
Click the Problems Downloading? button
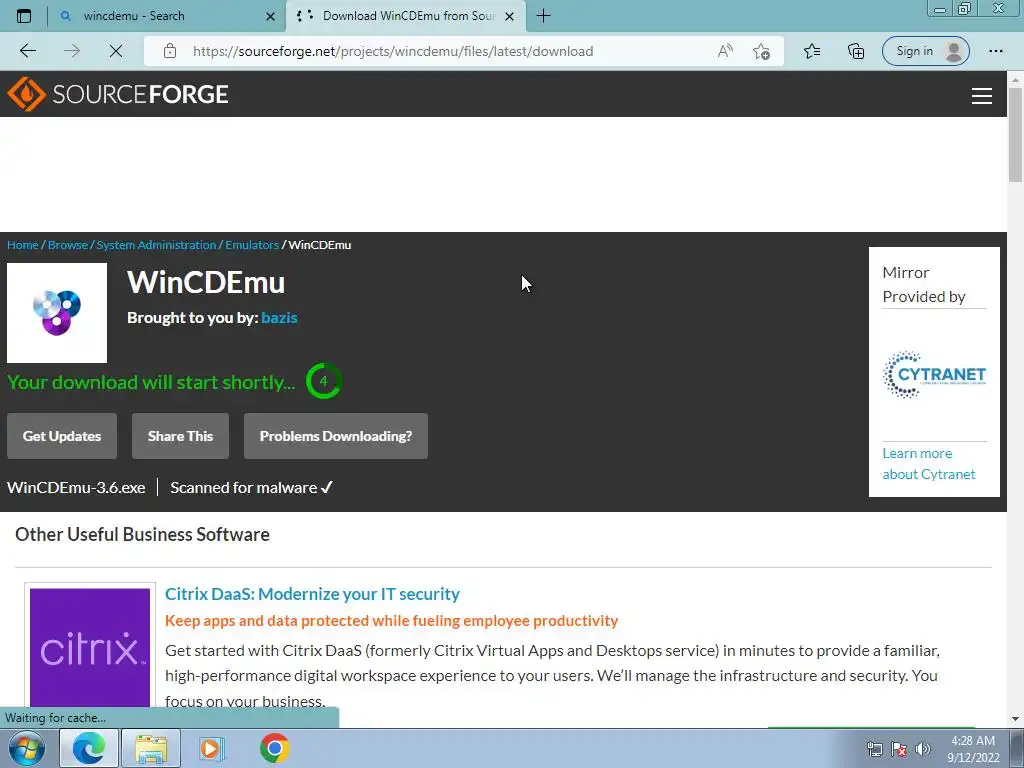coord(336,436)
